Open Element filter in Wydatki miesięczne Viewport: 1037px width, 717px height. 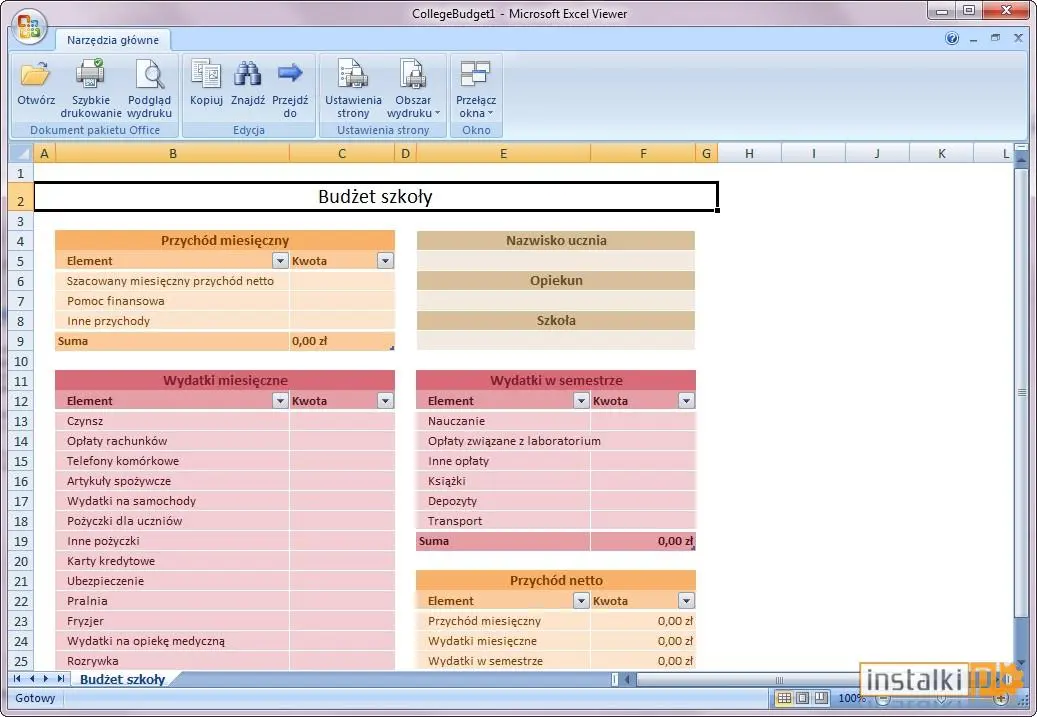pos(280,401)
